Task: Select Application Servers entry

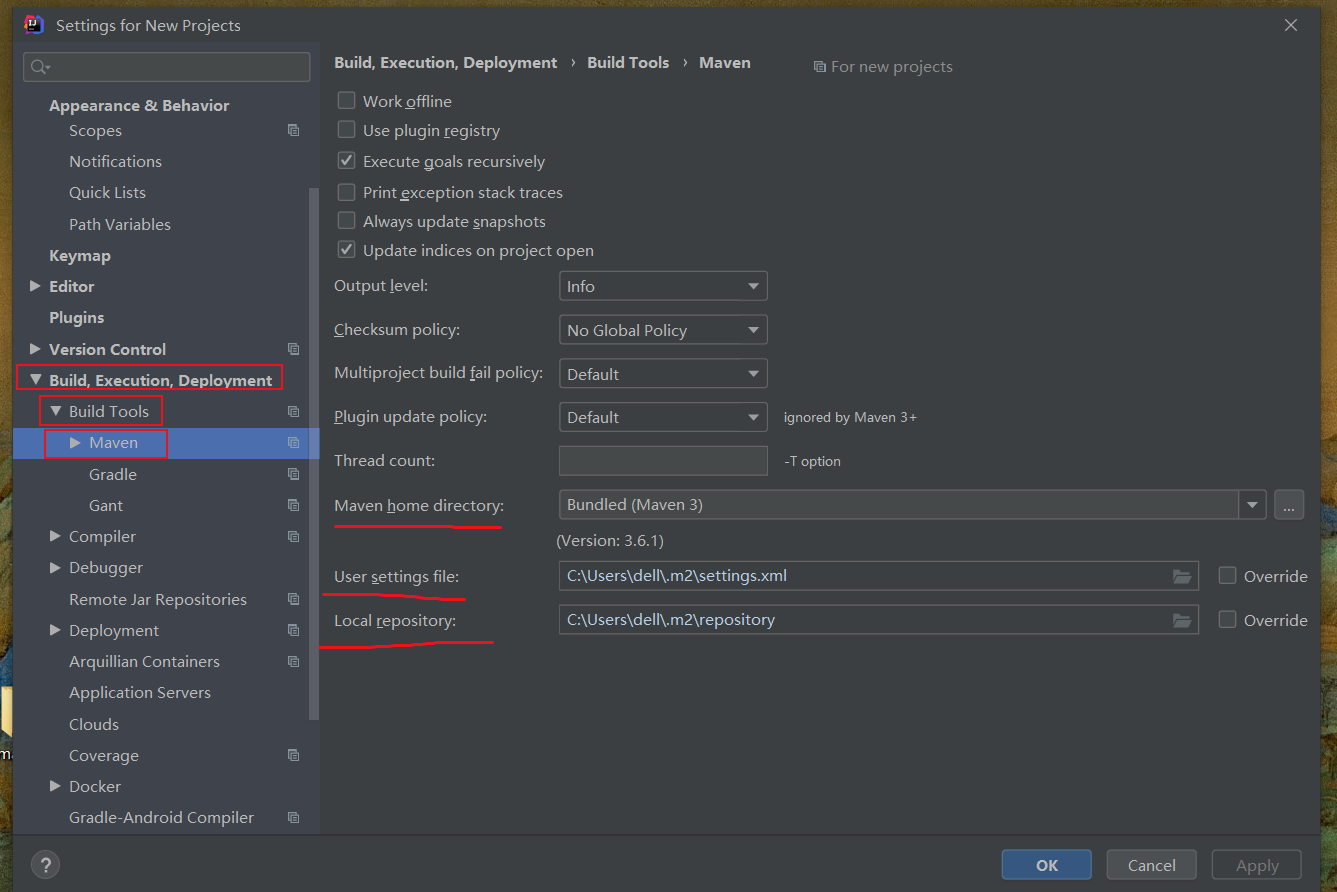Action: click(x=140, y=692)
